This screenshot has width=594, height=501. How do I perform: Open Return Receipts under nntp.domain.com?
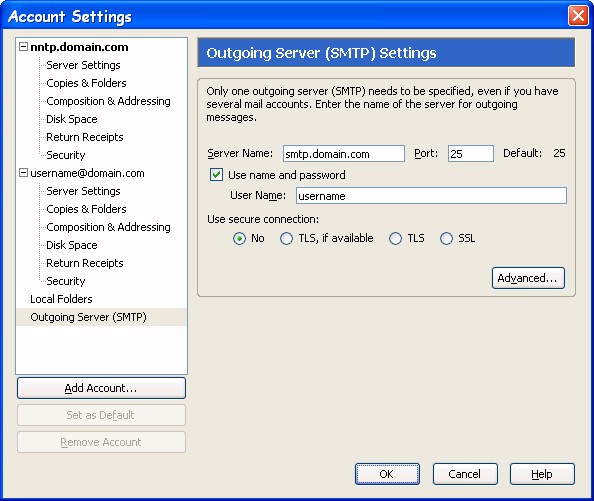[x=85, y=137]
